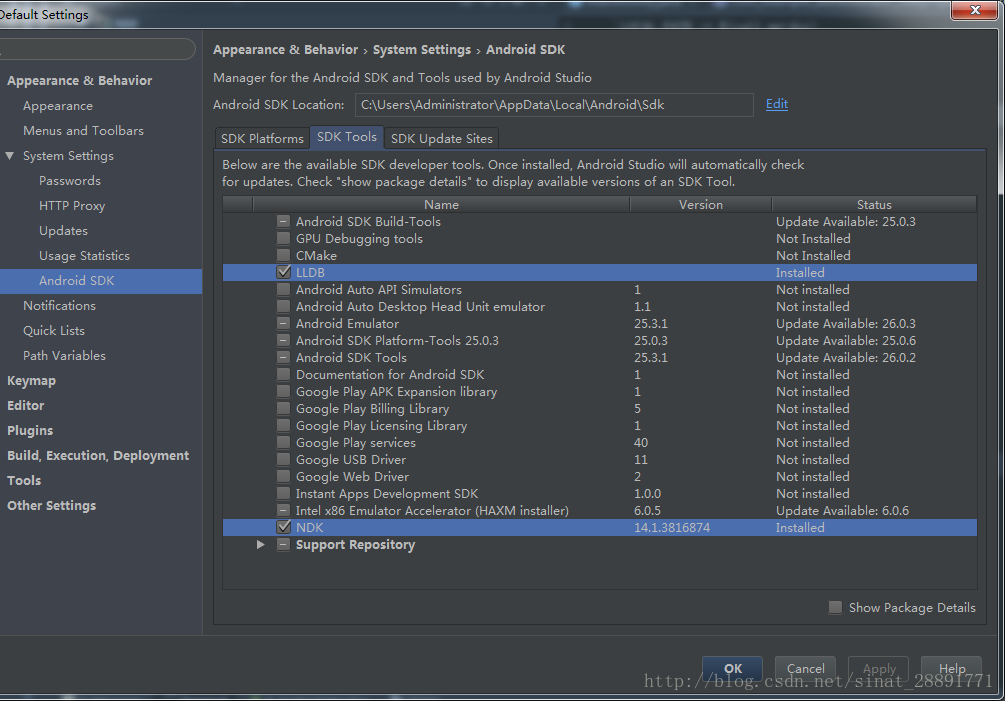Close the Default Settings dialog

[974, 10]
